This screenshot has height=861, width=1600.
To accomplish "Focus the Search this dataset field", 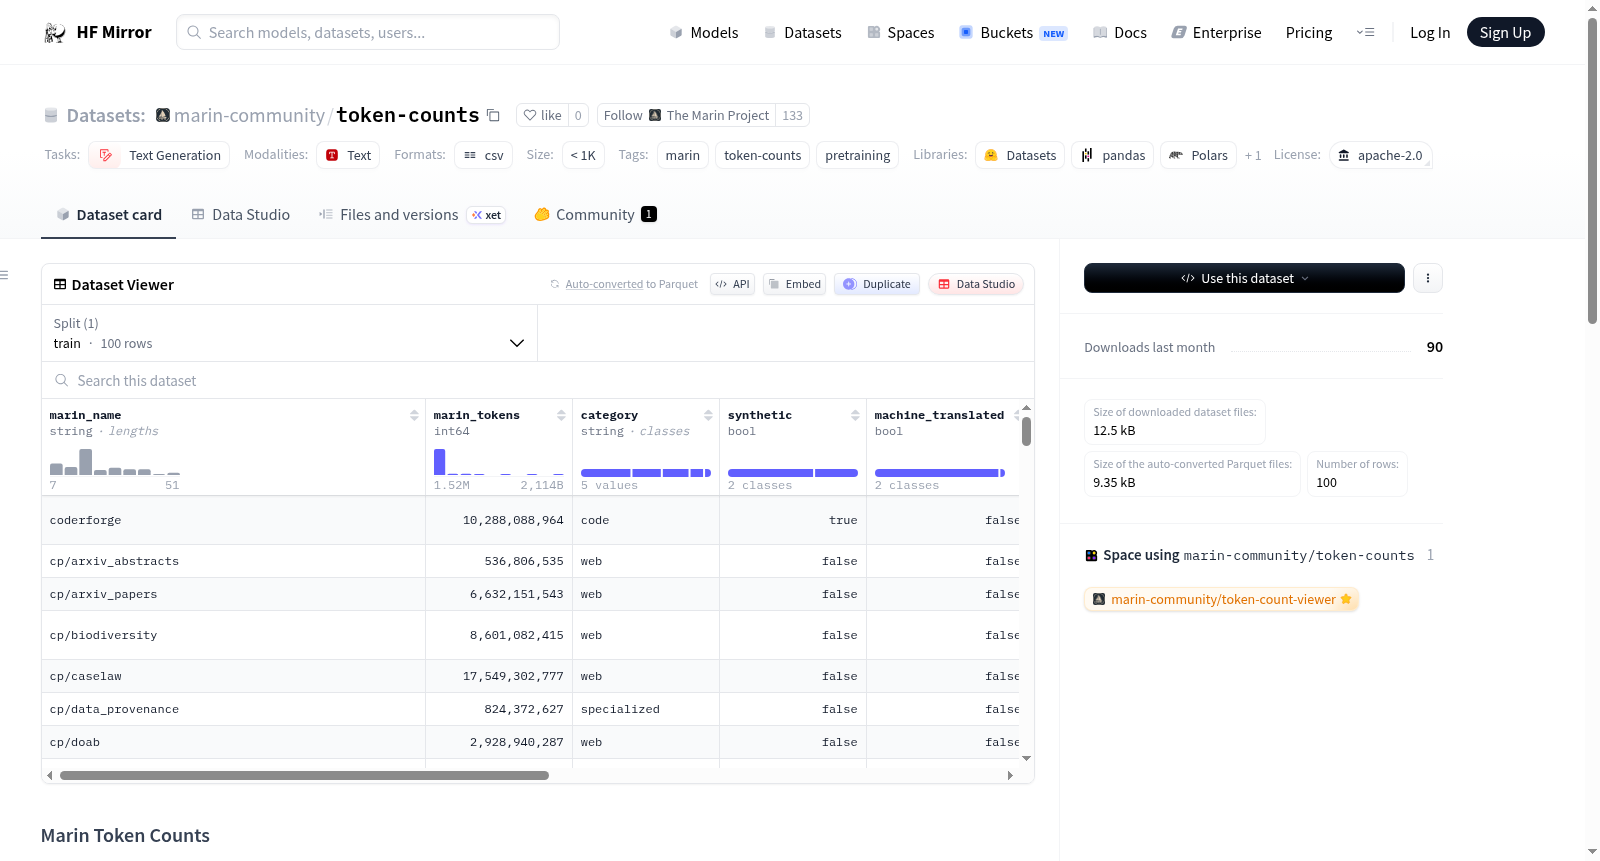I will (x=538, y=380).
